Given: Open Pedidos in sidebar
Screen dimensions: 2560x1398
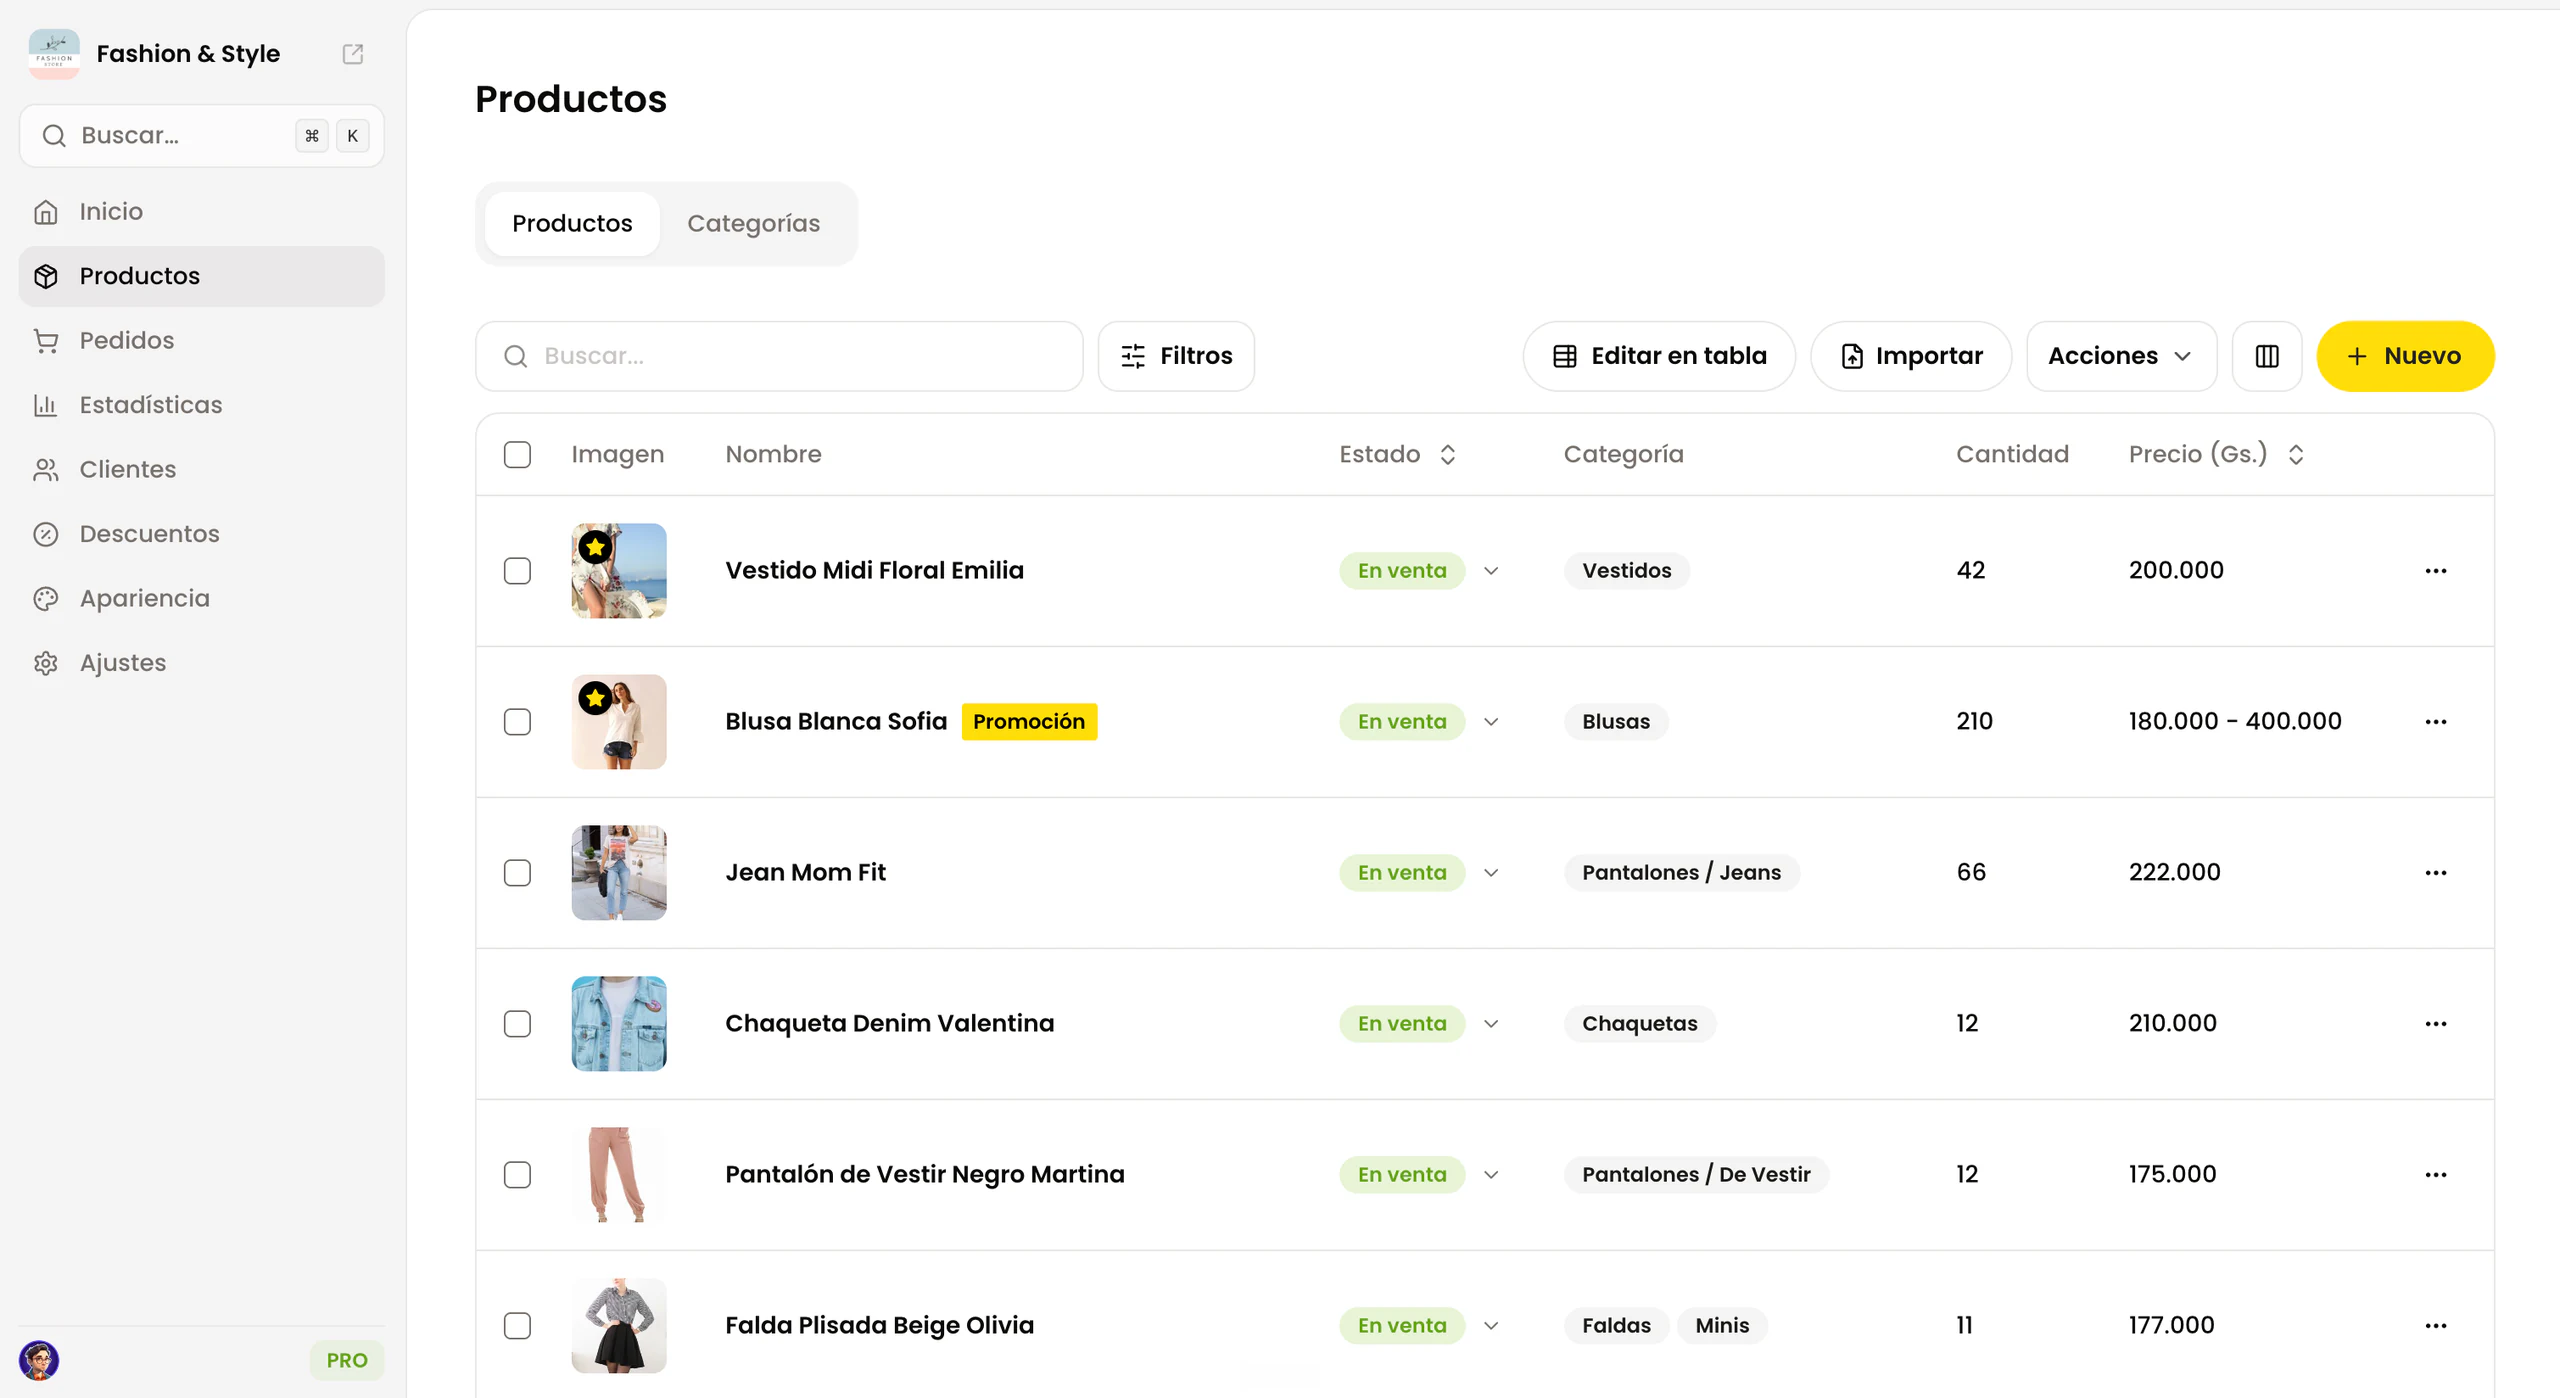Looking at the screenshot, I should click(x=202, y=341).
